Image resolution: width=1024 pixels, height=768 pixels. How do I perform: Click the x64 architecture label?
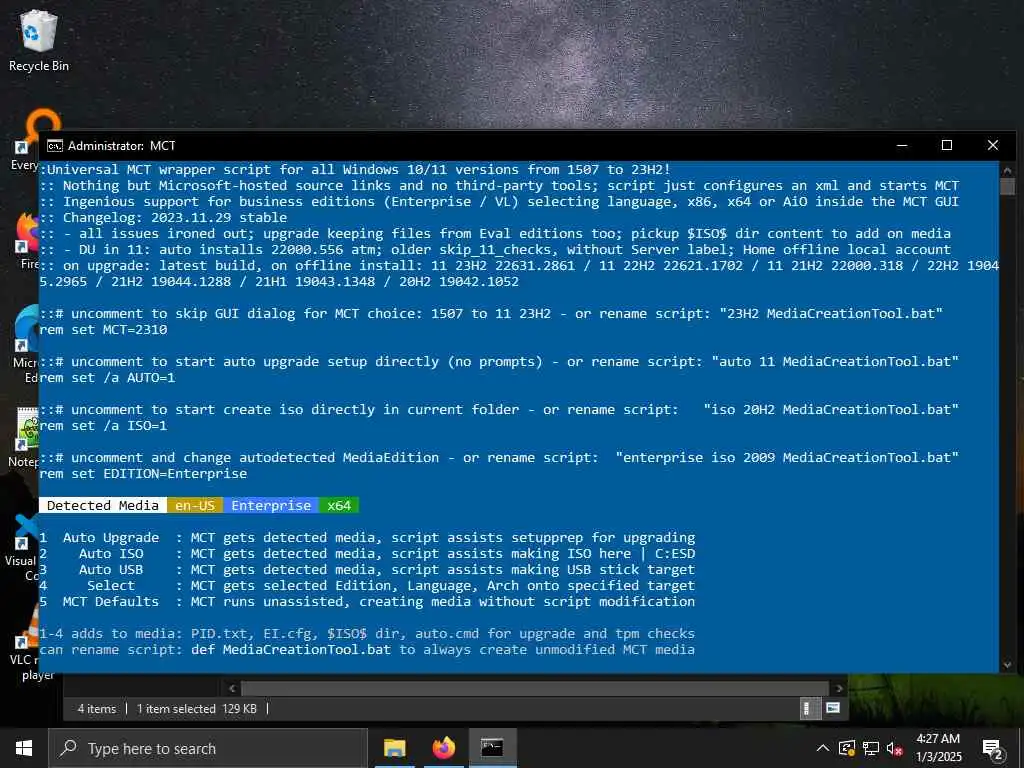coord(339,505)
